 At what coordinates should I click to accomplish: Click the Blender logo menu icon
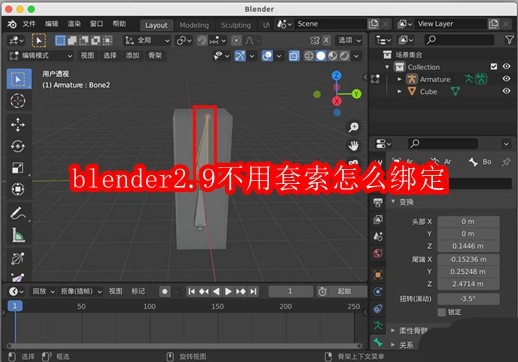[x=12, y=24]
